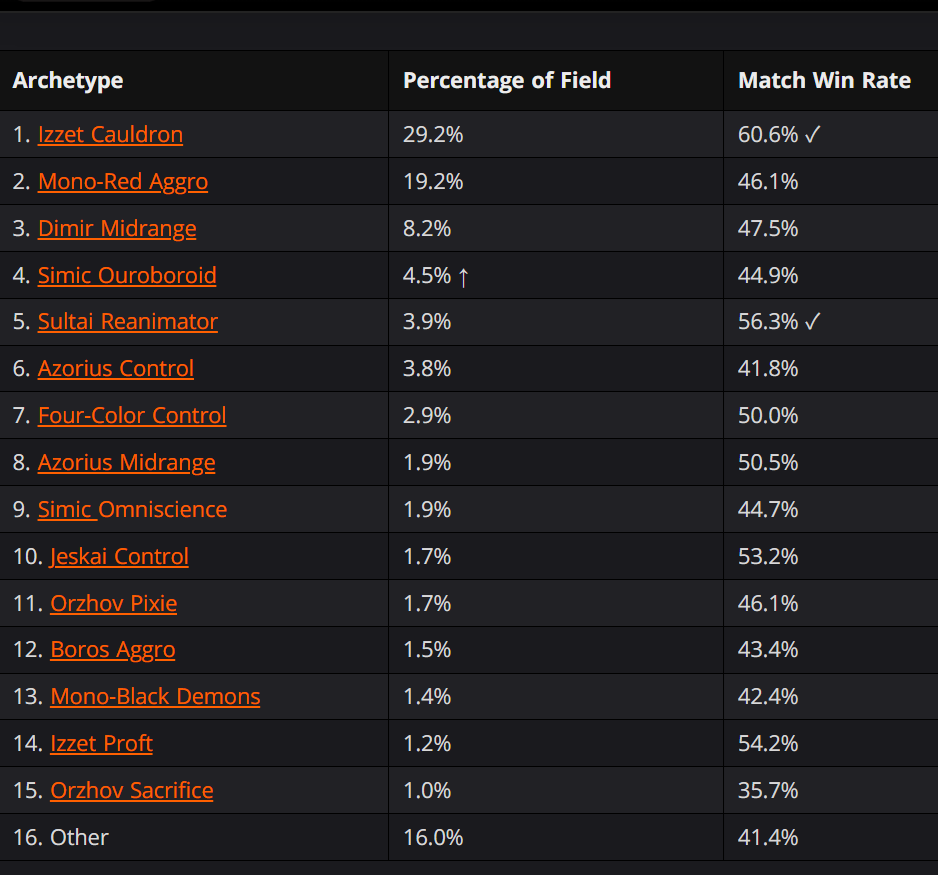Open the Mono-Black Demons link

[155, 697]
